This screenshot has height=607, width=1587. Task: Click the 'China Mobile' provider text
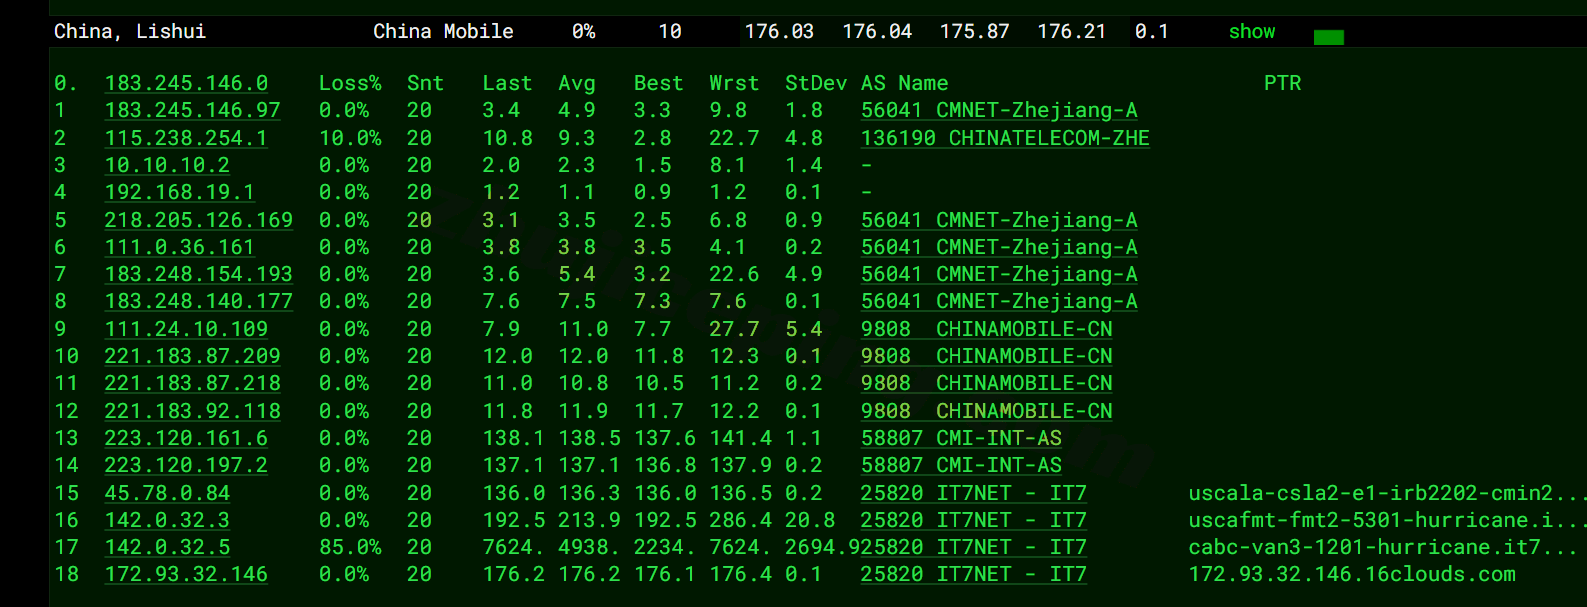[x=443, y=32]
